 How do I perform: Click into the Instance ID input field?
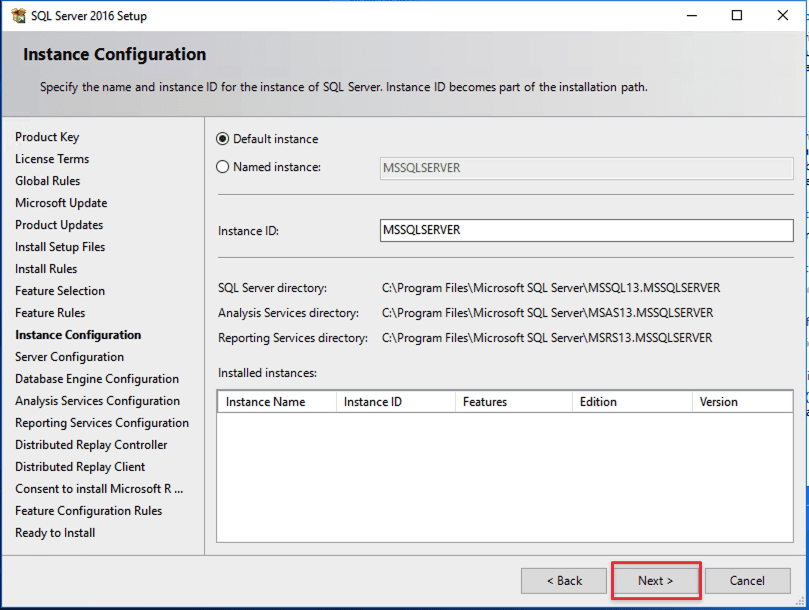(587, 230)
